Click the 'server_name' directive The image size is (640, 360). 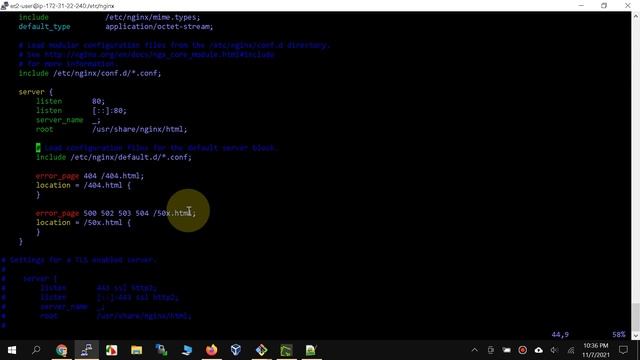pyautogui.click(x=60, y=120)
